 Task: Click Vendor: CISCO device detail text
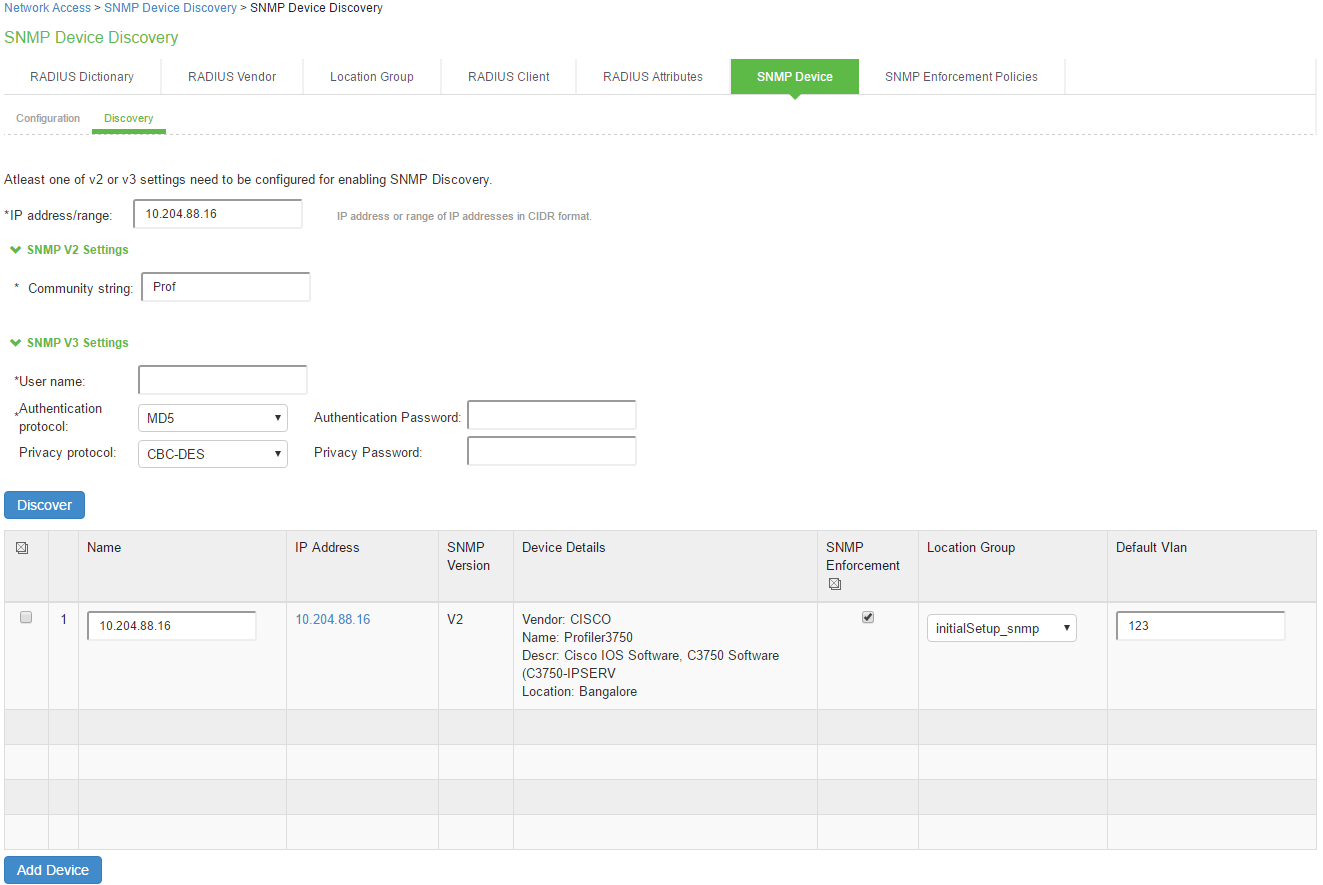[x=566, y=620]
